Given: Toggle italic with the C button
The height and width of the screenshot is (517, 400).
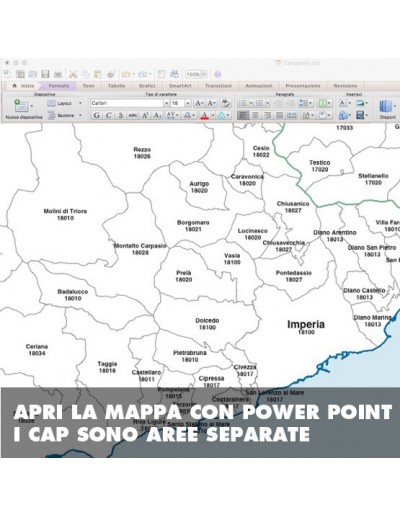Looking at the screenshot, I should point(109,115).
